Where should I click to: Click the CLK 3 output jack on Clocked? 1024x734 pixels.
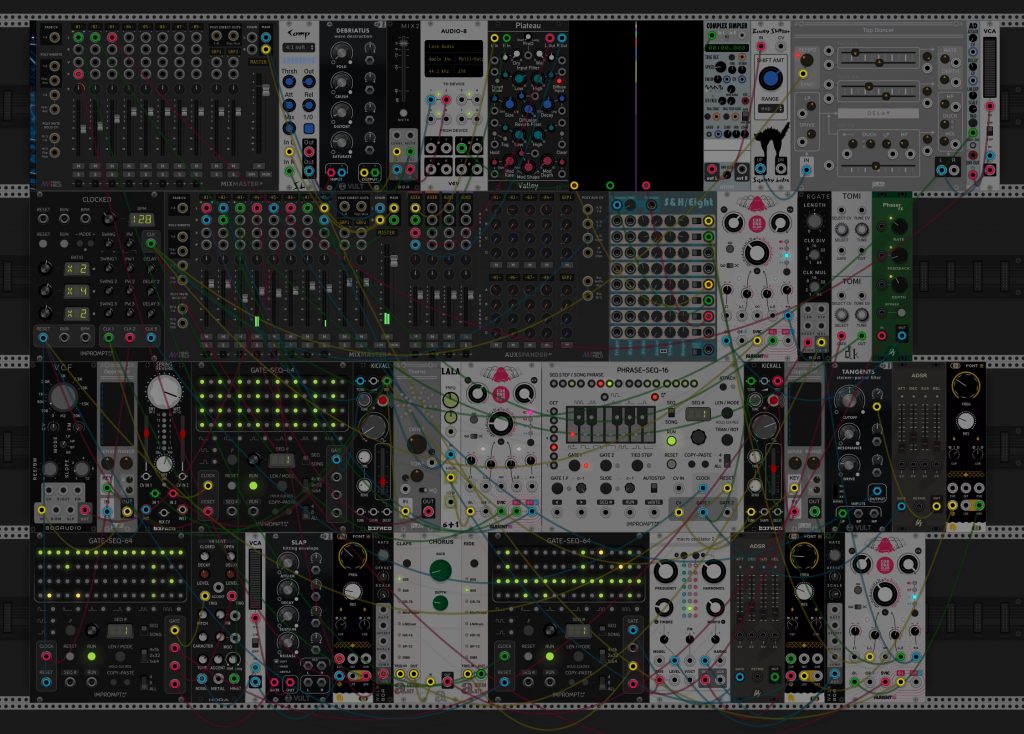pyautogui.click(x=151, y=338)
